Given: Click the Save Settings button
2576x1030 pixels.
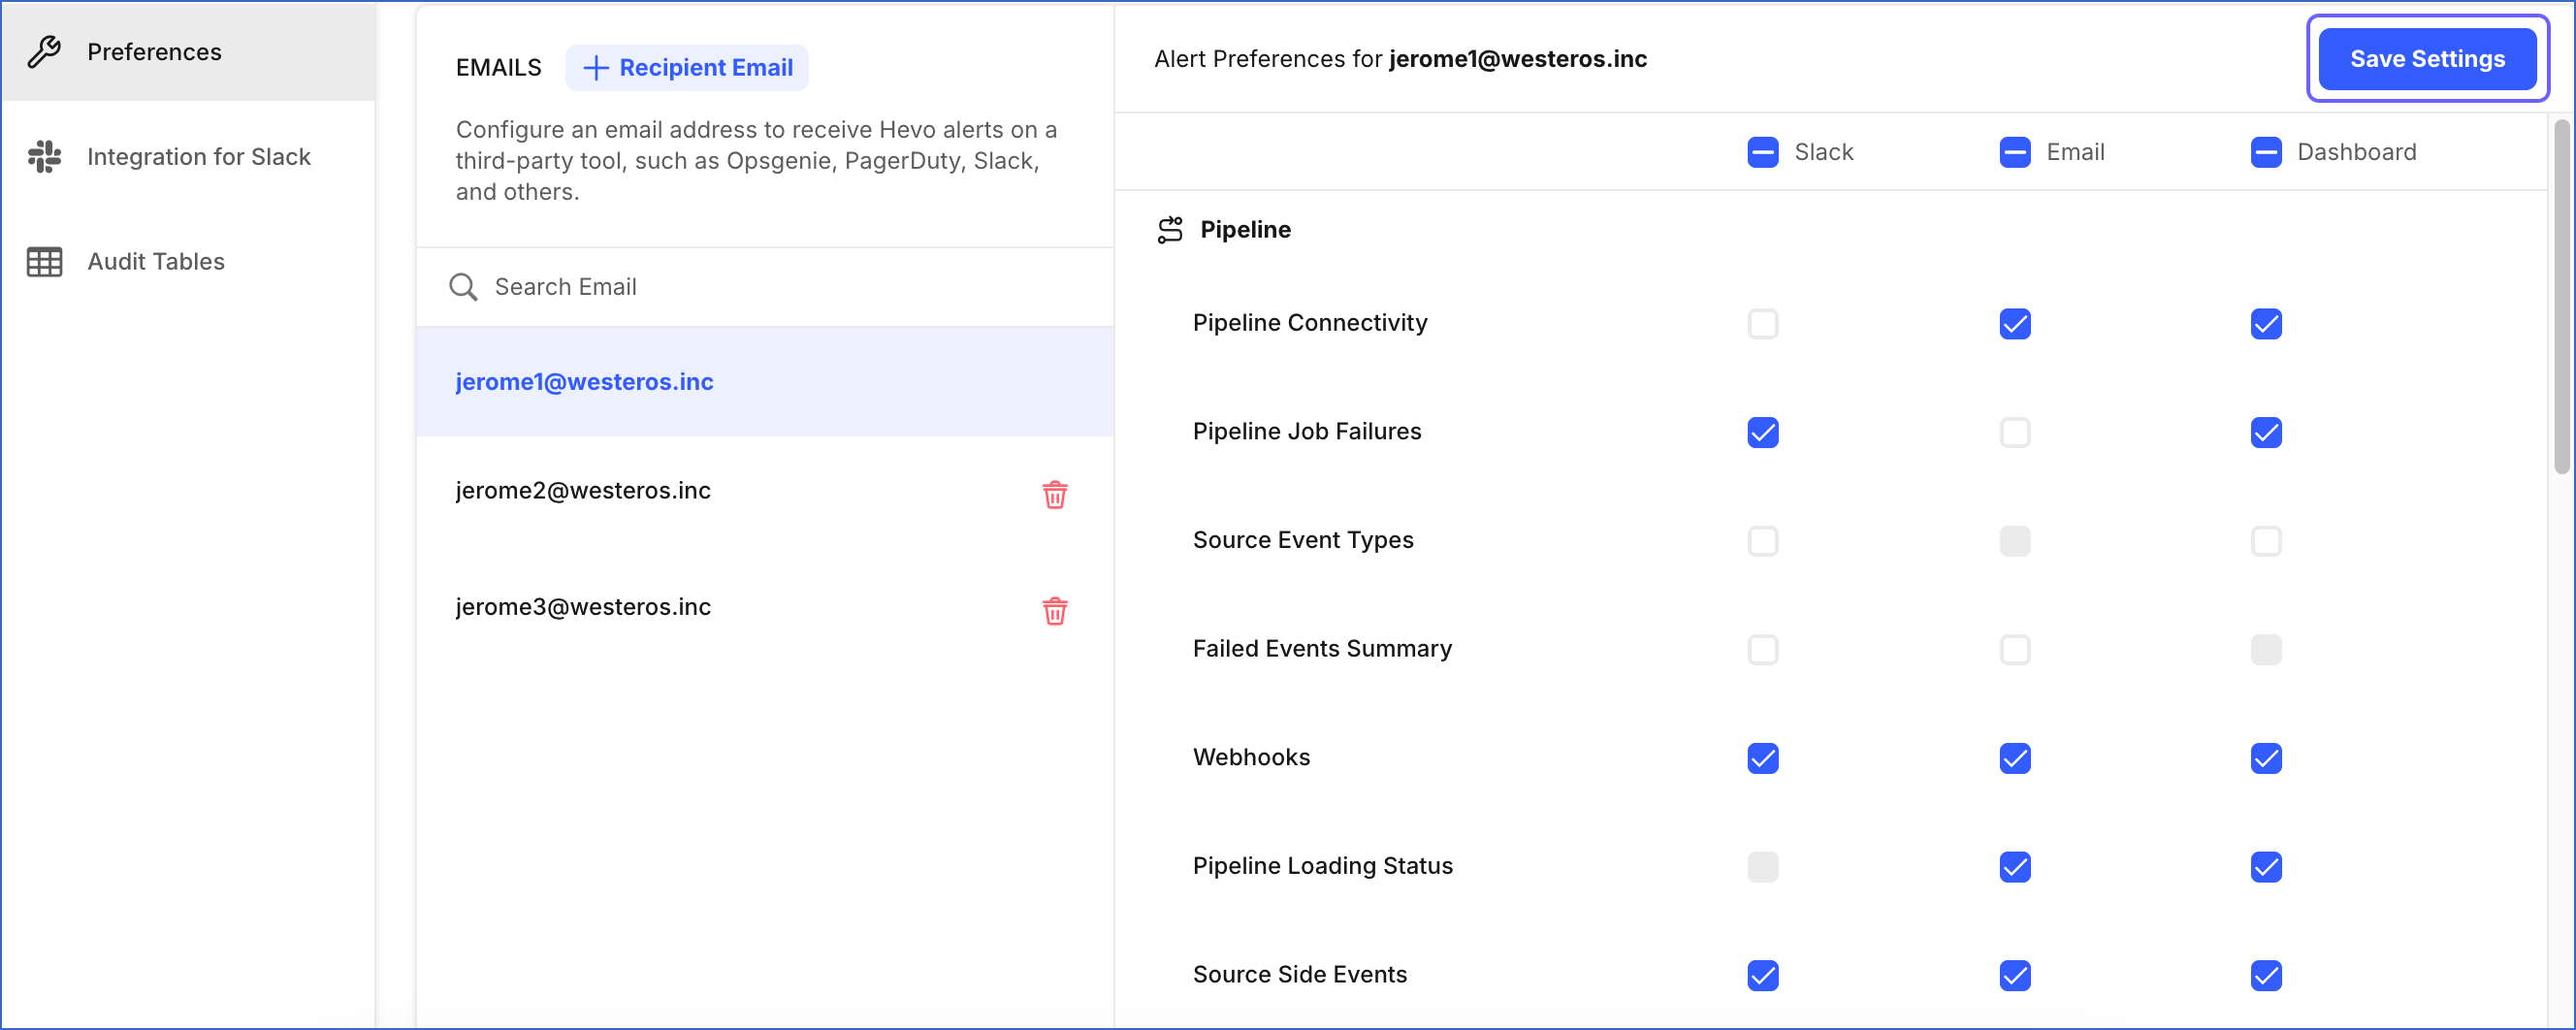Looking at the screenshot, I should 2428,58.
